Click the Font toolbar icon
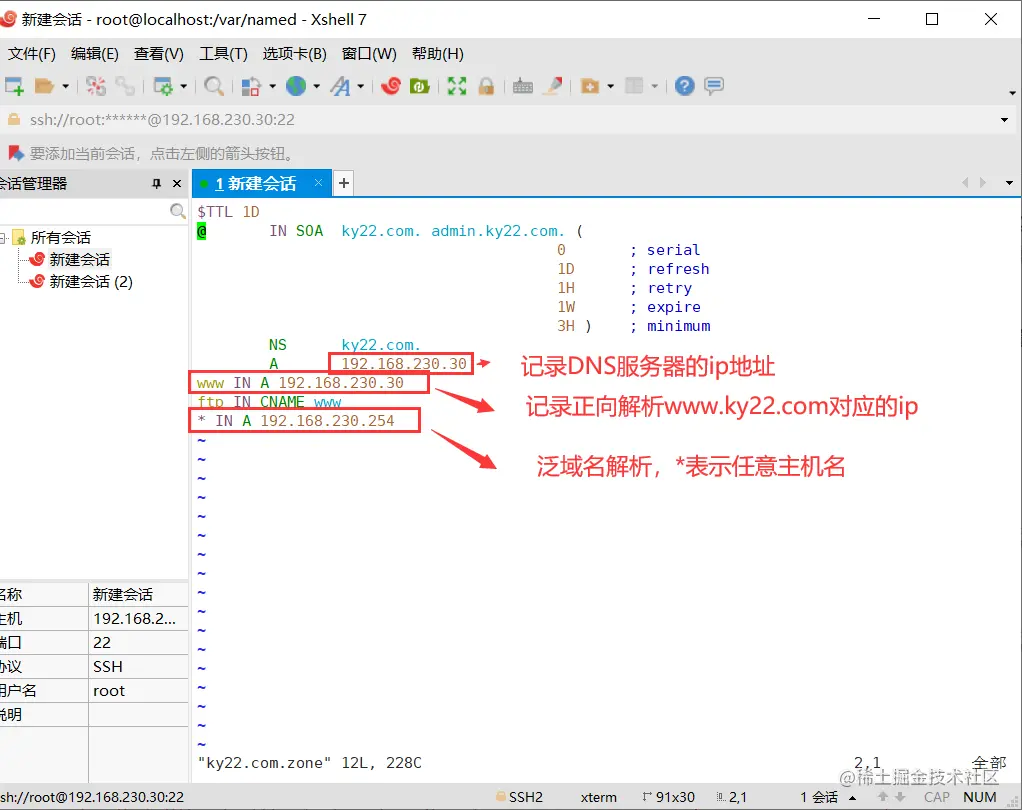 (340, 86)
